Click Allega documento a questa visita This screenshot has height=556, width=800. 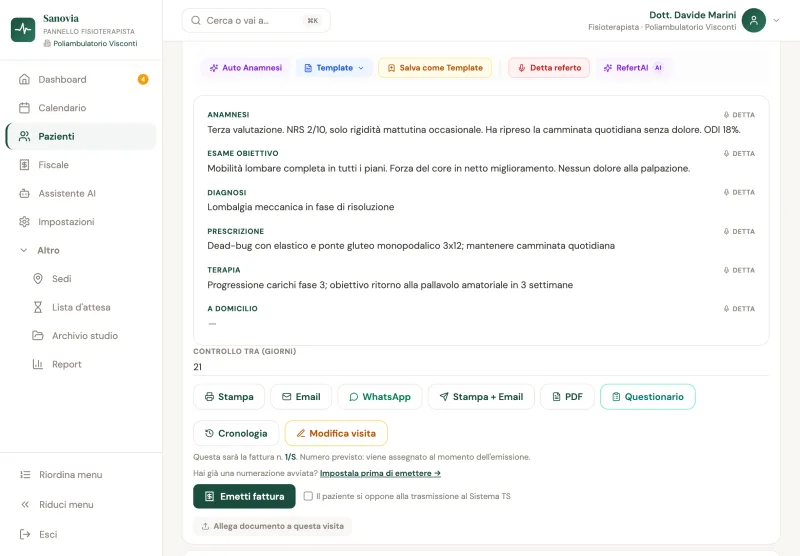[x=272, y=526]
